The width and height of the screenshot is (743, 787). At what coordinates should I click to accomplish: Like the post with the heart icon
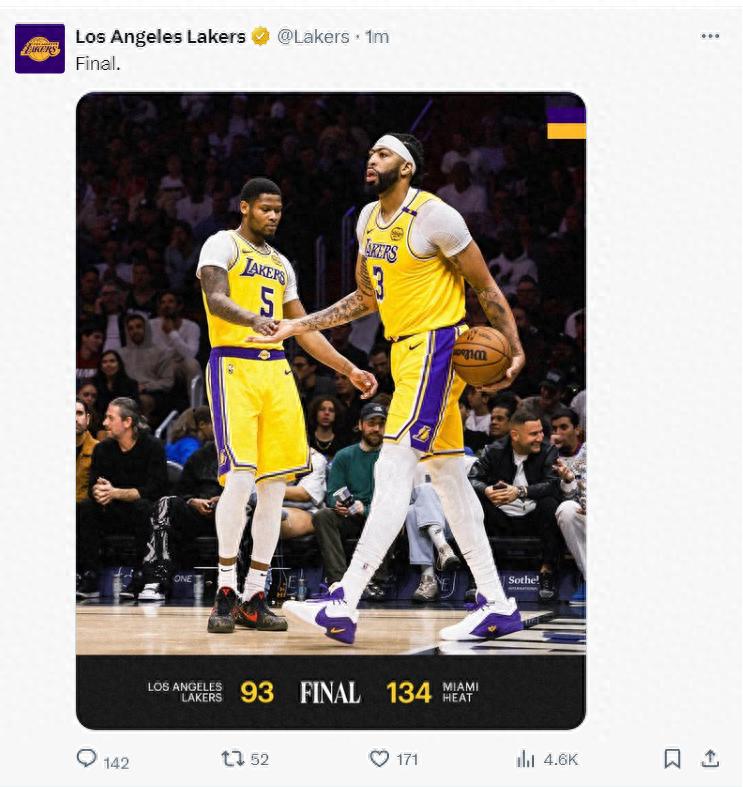pos(379,759)
